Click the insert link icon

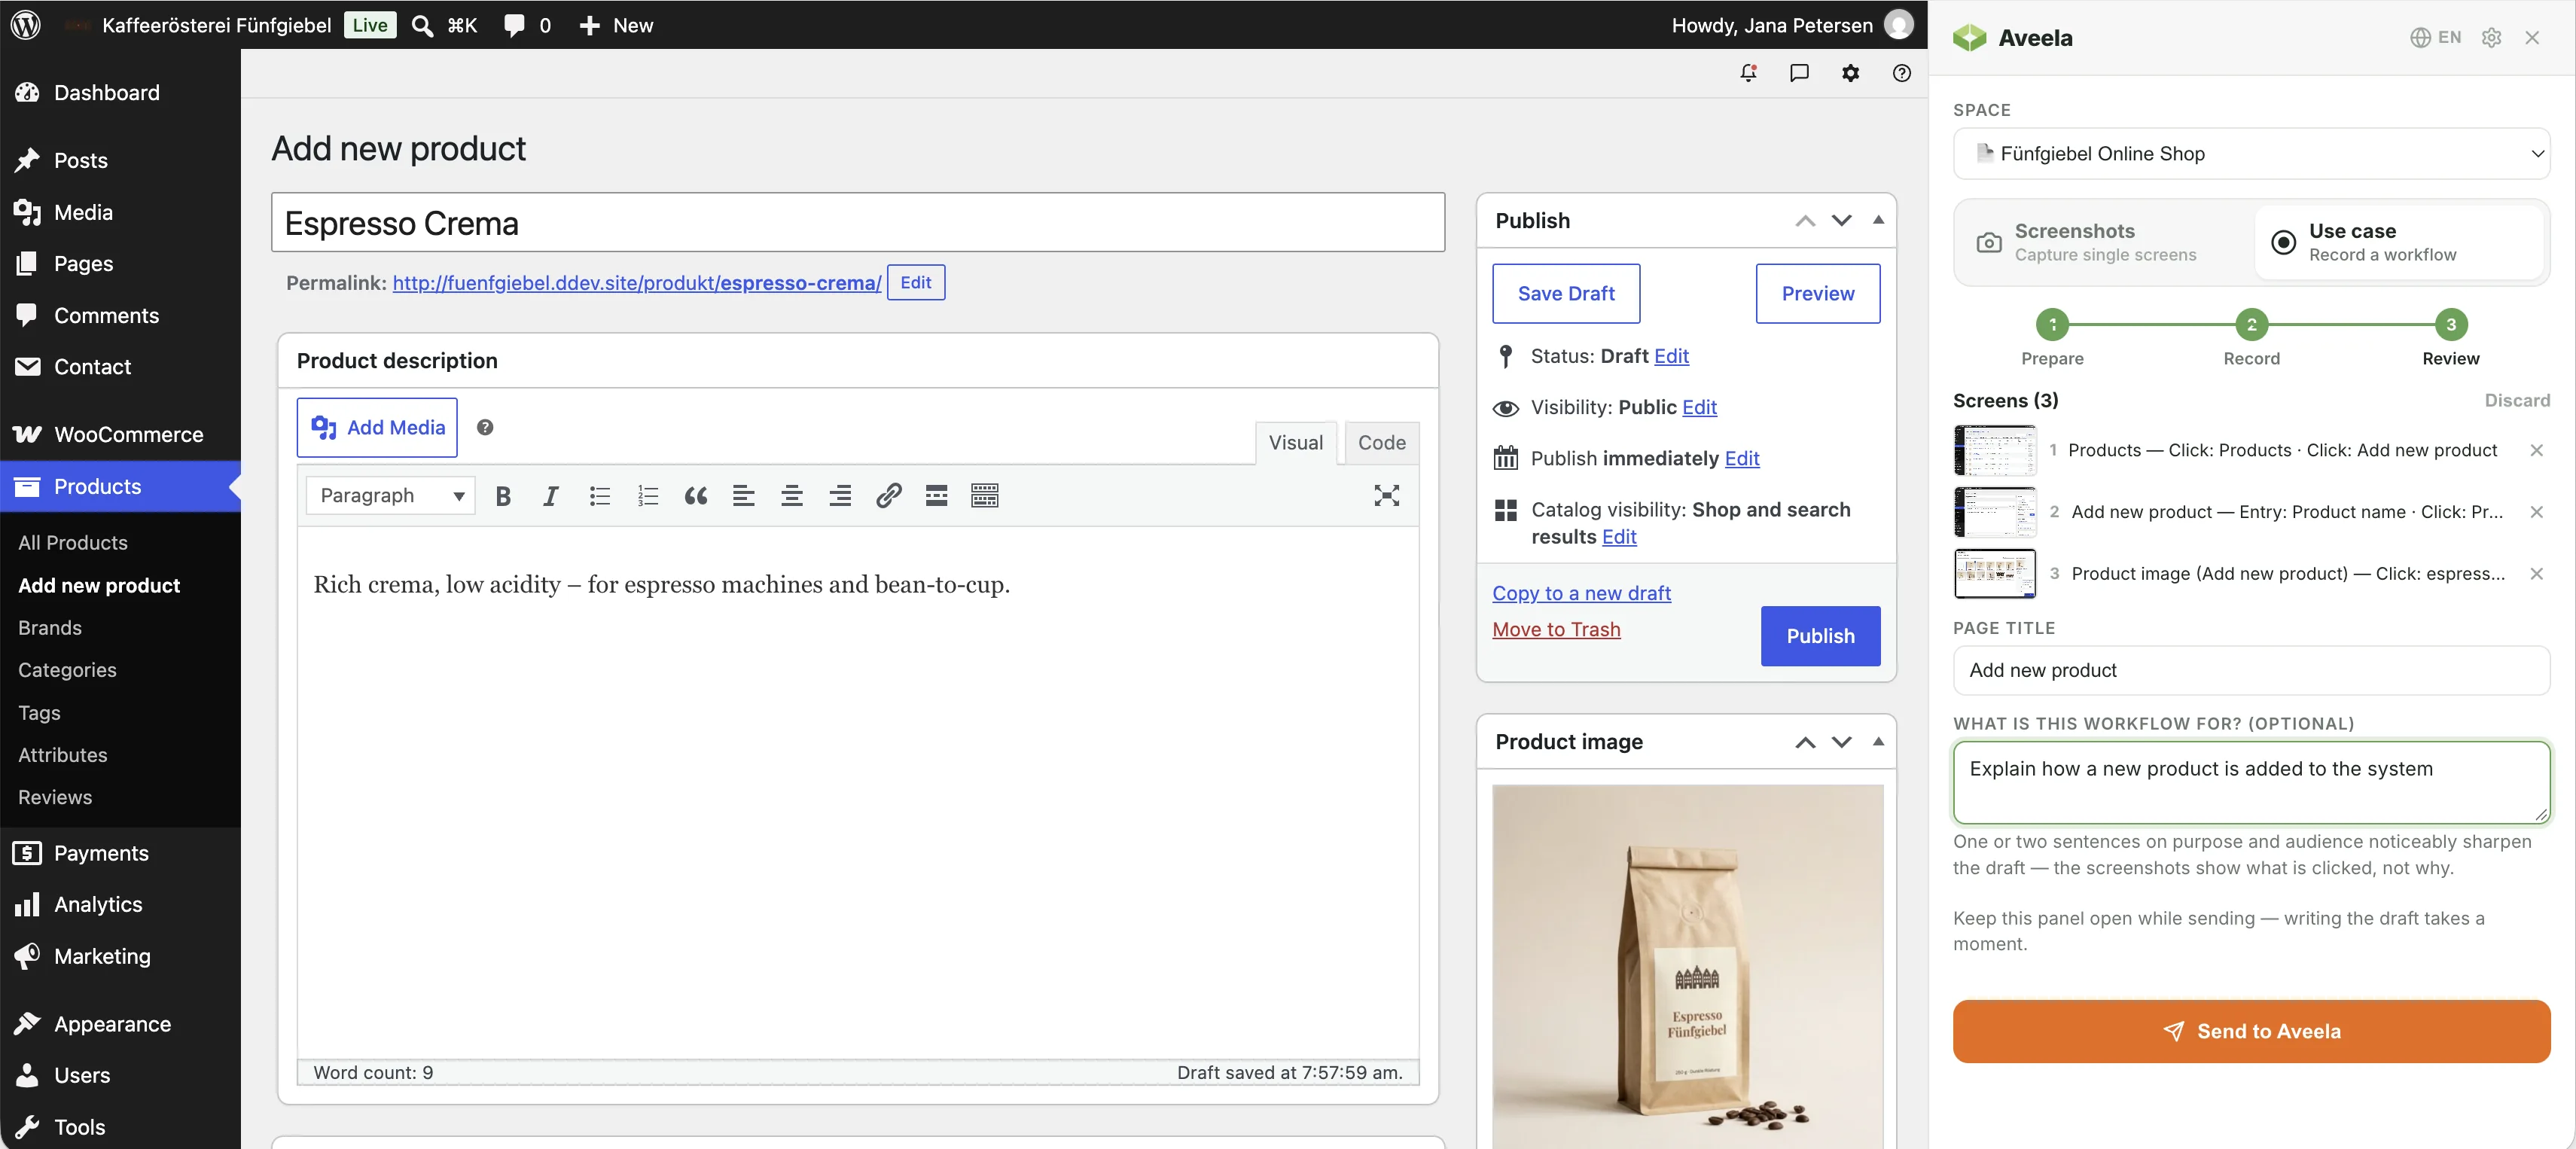[888, 496]
